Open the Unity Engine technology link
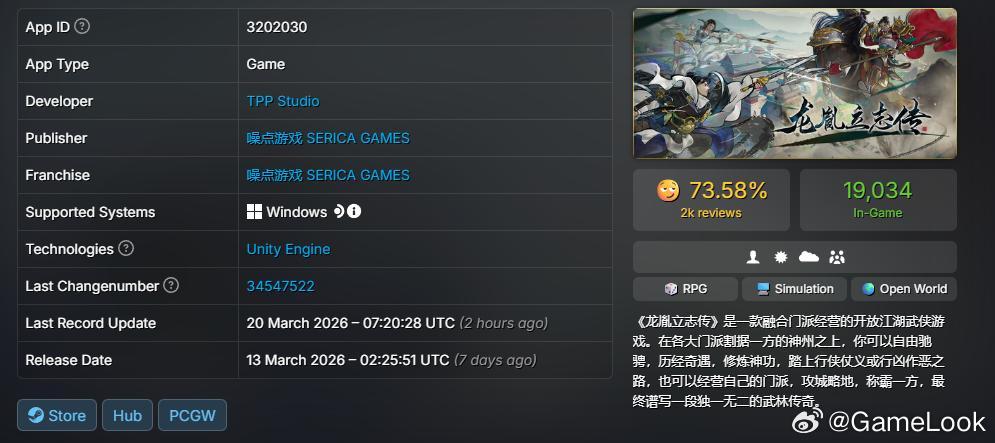 [x=288, y=249]
